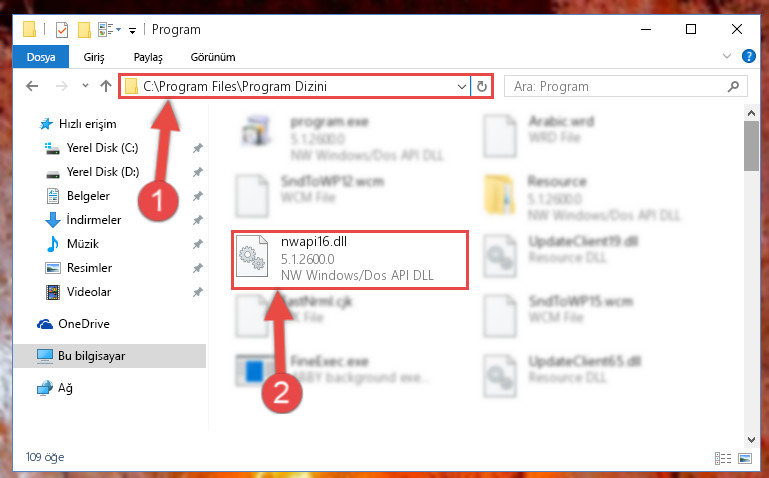Open recent locations dropdown arrow
The image size is (769, 478).
pos(85,86)
